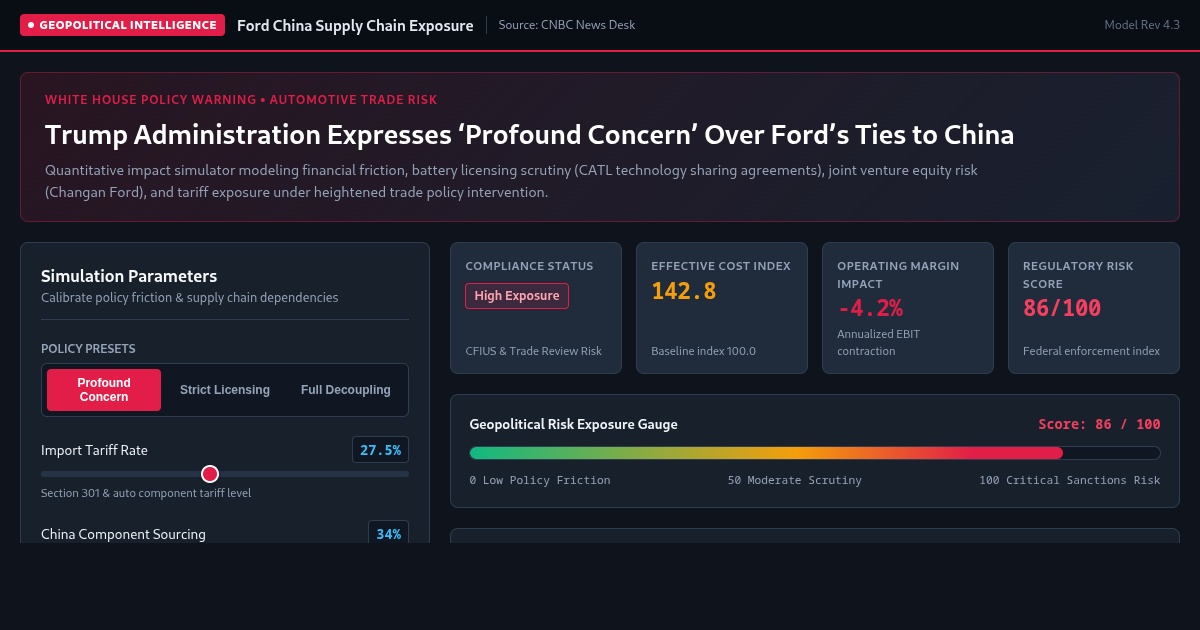Click the 50 Moderate Scrutiny label

coord(794,480)
